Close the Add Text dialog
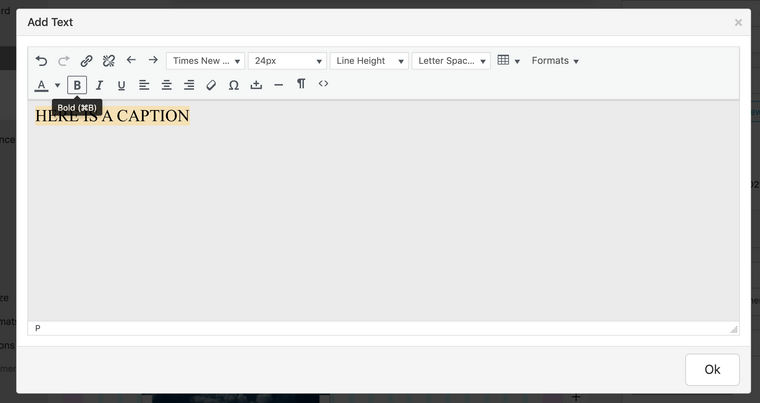Screen dimensions: 760x403 [738, 22]
